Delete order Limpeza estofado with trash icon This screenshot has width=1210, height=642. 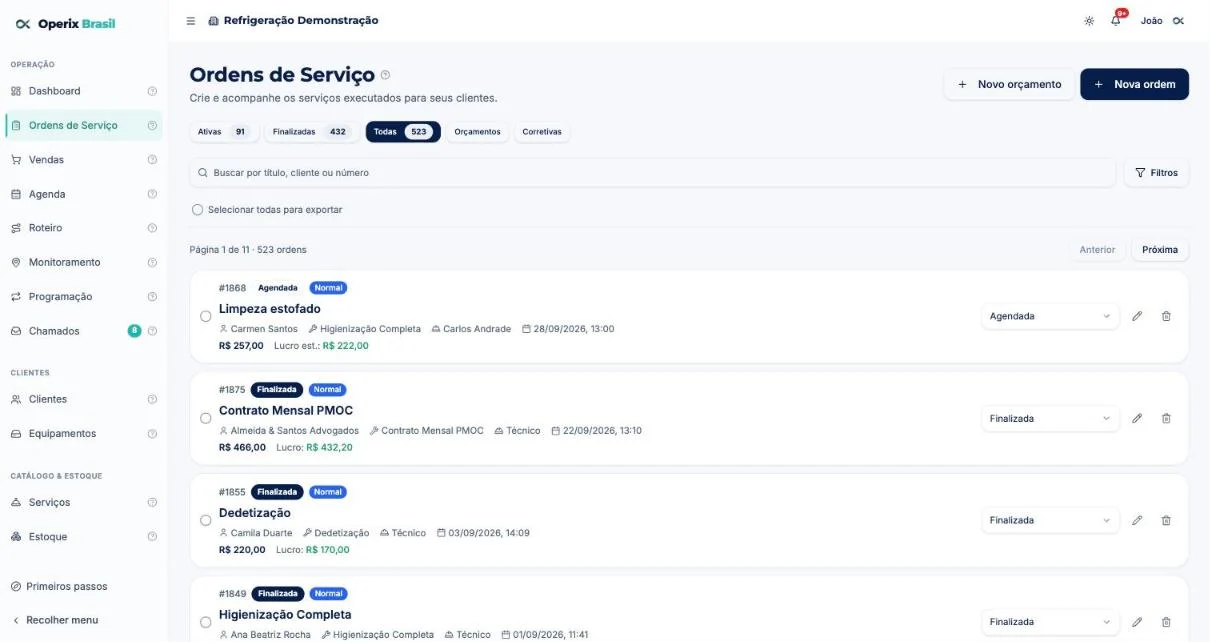1166,316
